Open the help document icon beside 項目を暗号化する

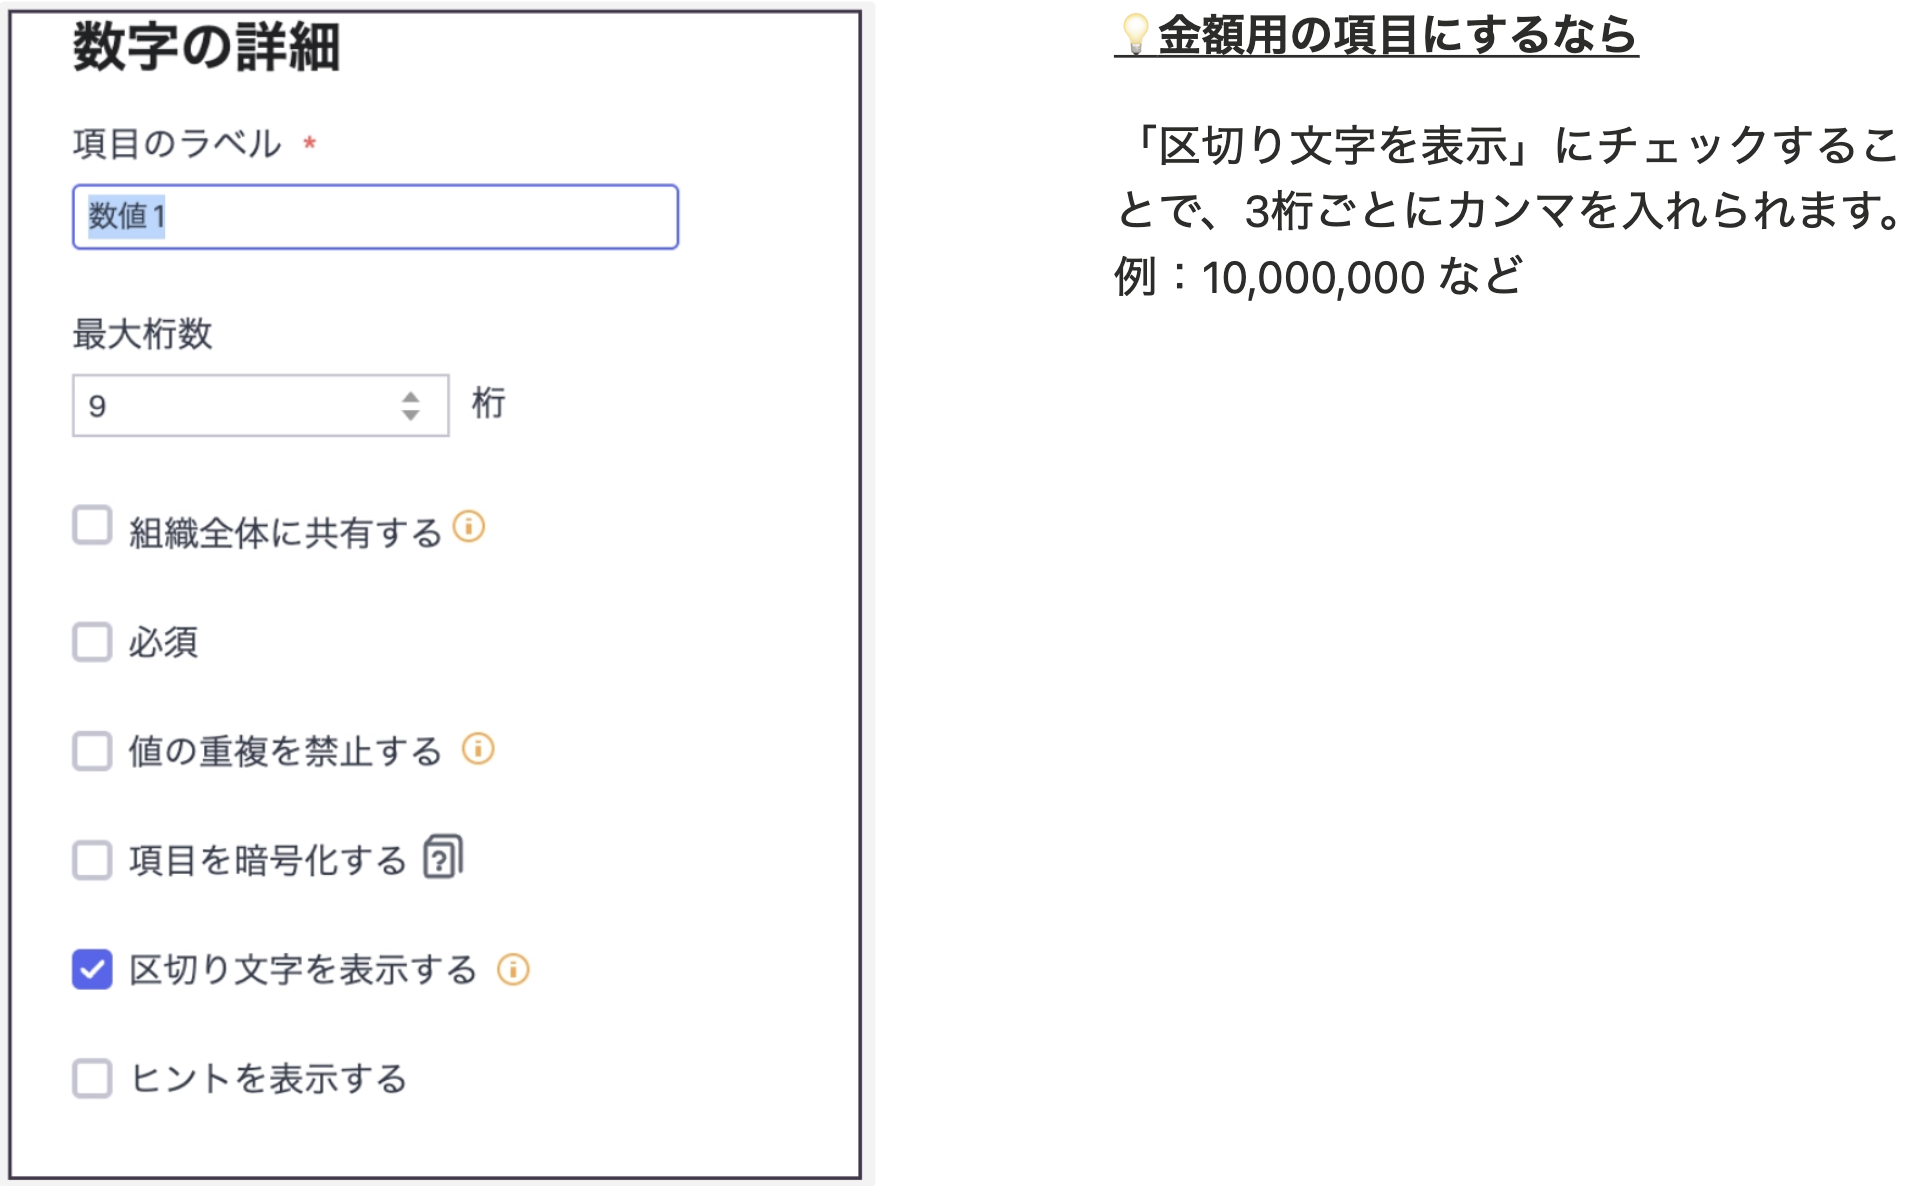click(x=443, y=857)
